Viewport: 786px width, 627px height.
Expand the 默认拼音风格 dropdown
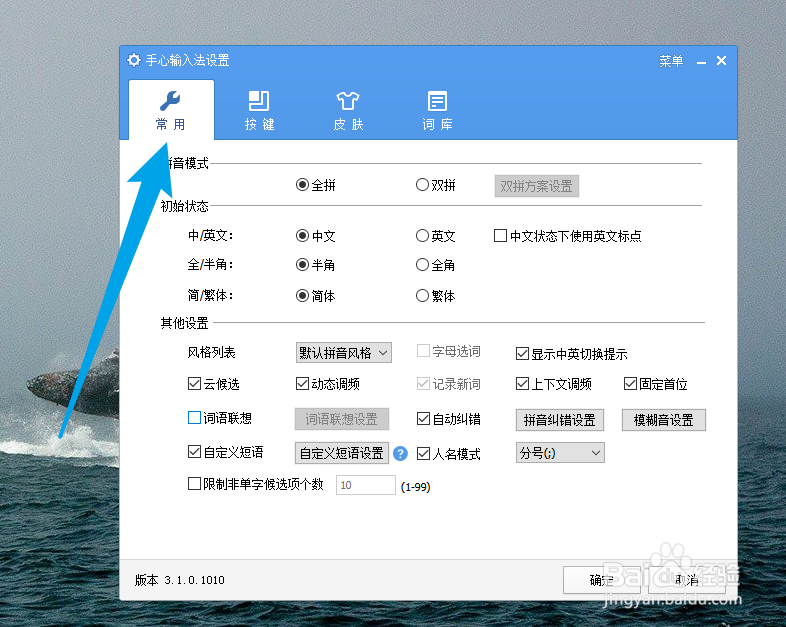[343, 353]
